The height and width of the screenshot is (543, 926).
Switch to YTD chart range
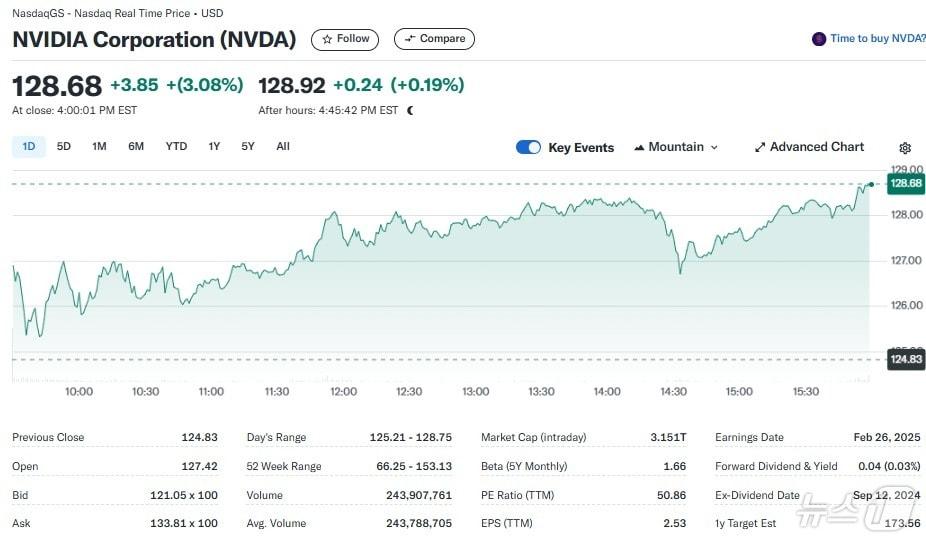click(176, 146)
